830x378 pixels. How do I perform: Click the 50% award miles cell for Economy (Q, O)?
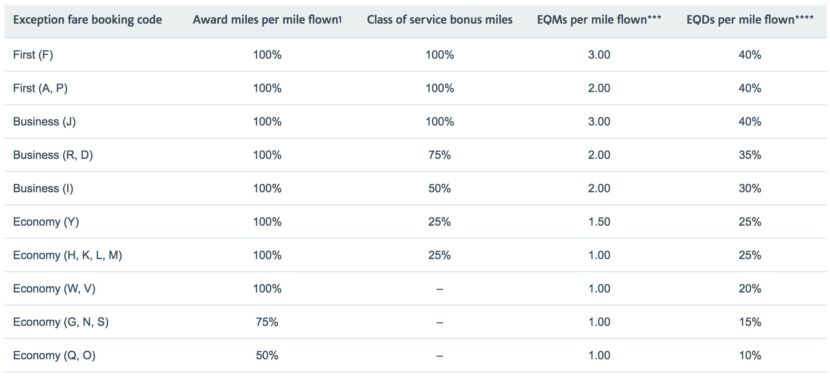[267, 355]
